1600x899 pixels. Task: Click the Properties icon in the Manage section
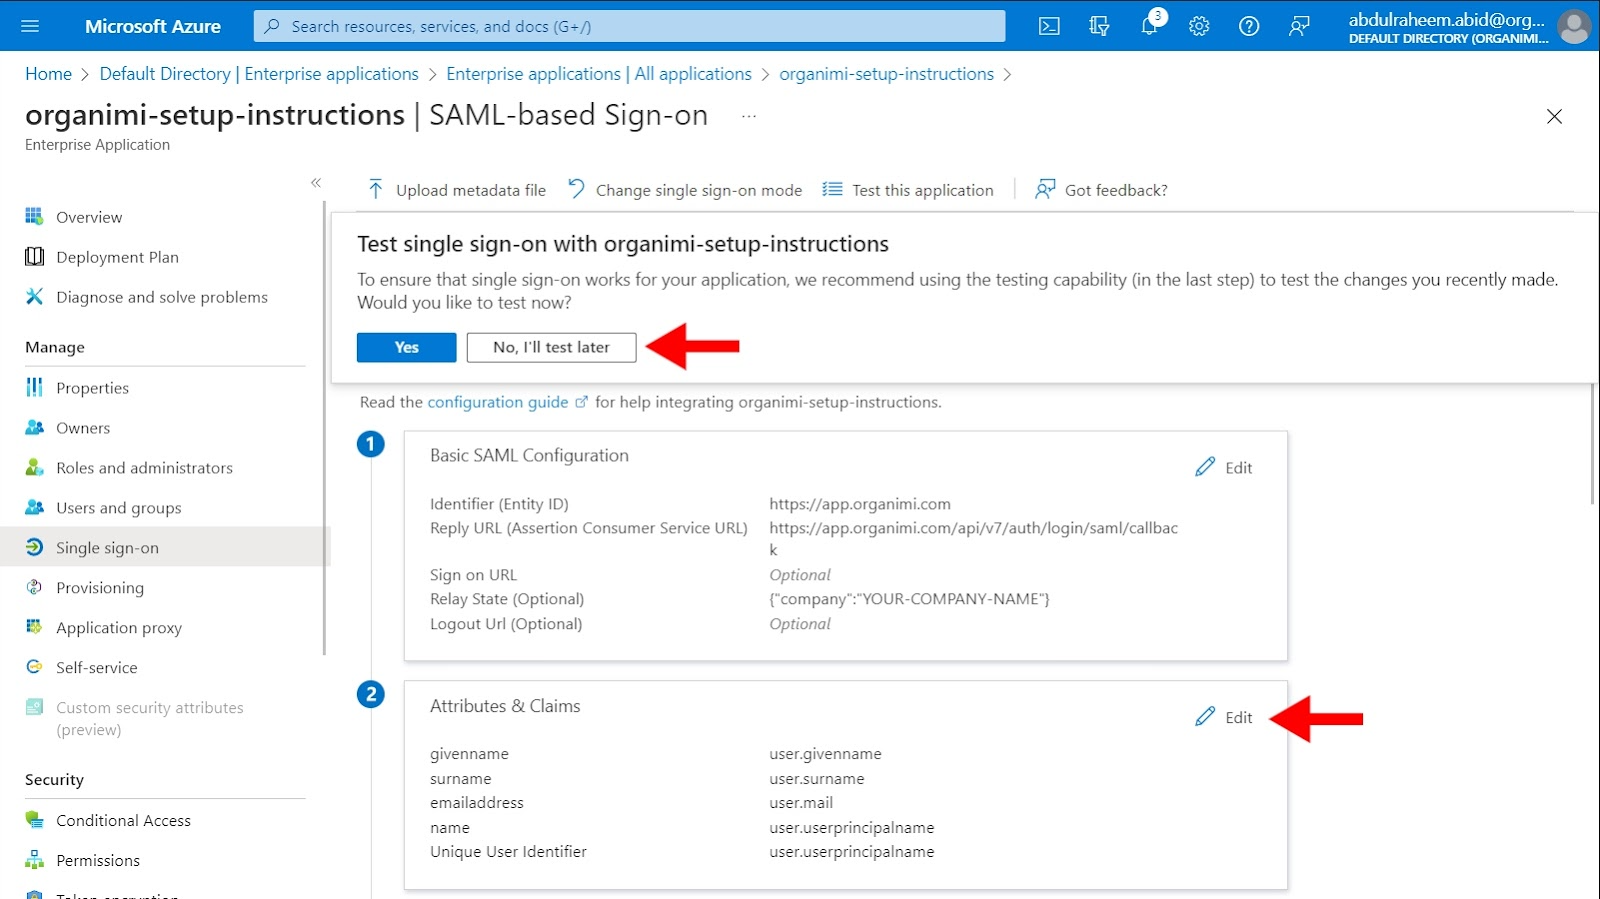click(34, 387)
